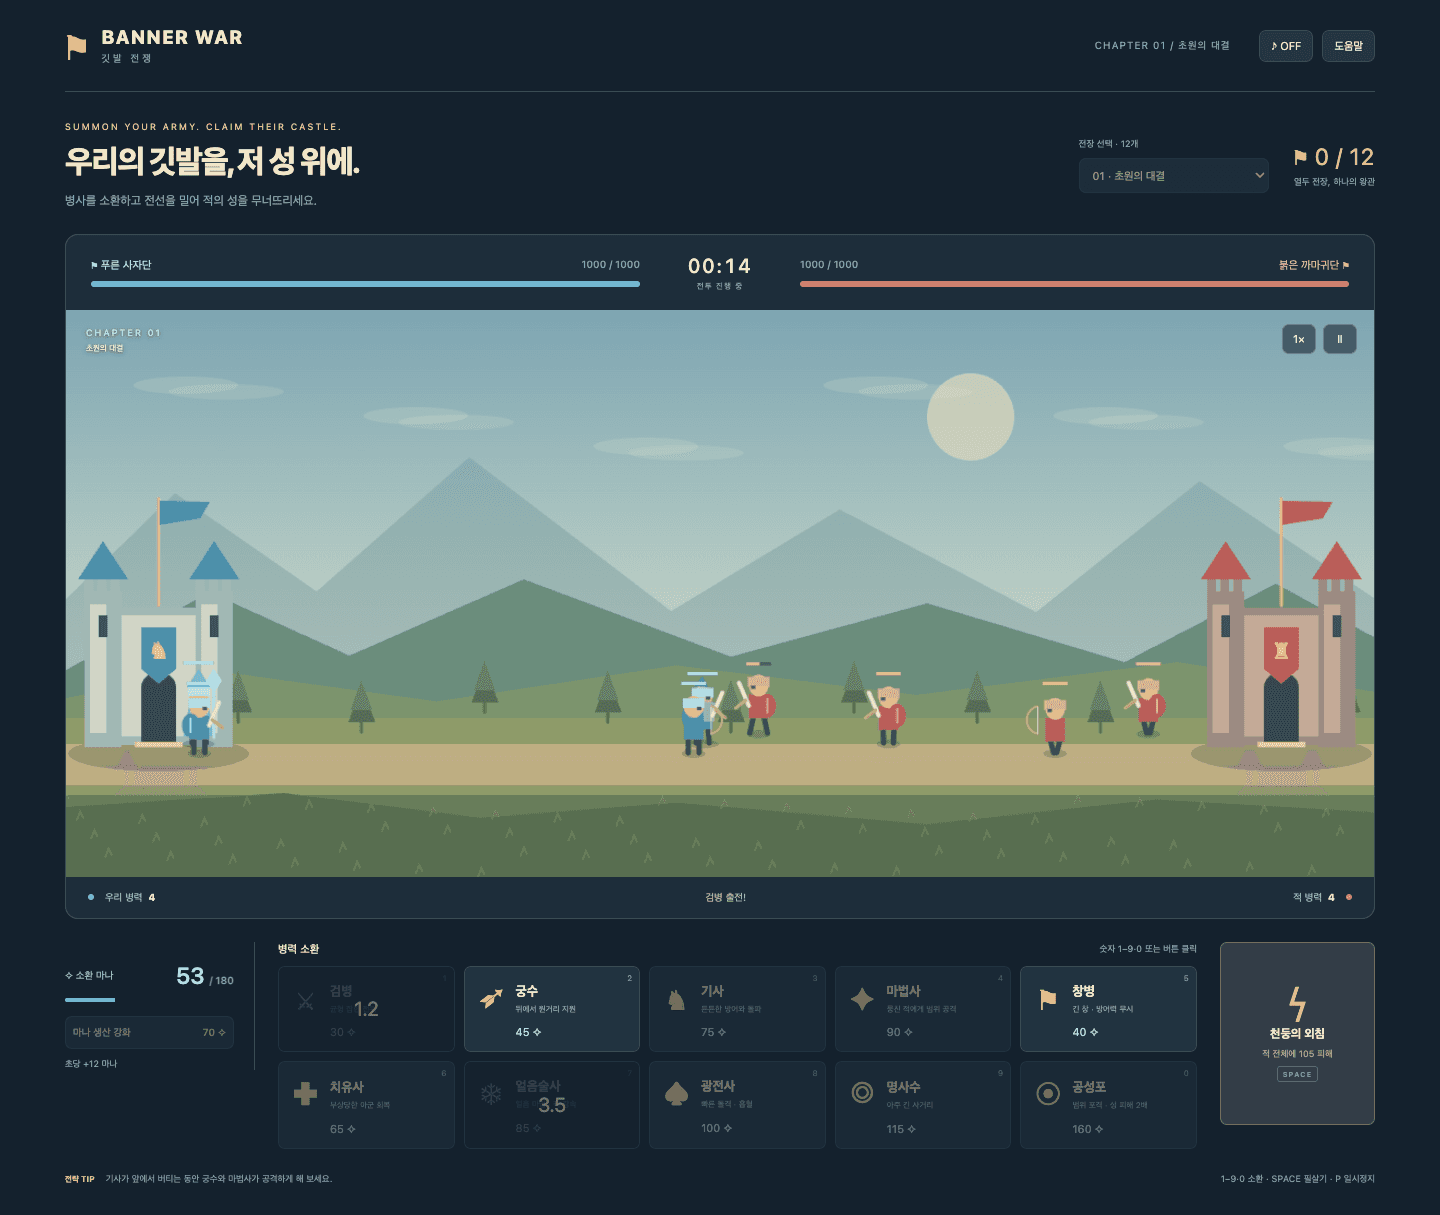1440x1215 pixels.
Task: Open the 도움말 help button
Action: pos(1348,46)
